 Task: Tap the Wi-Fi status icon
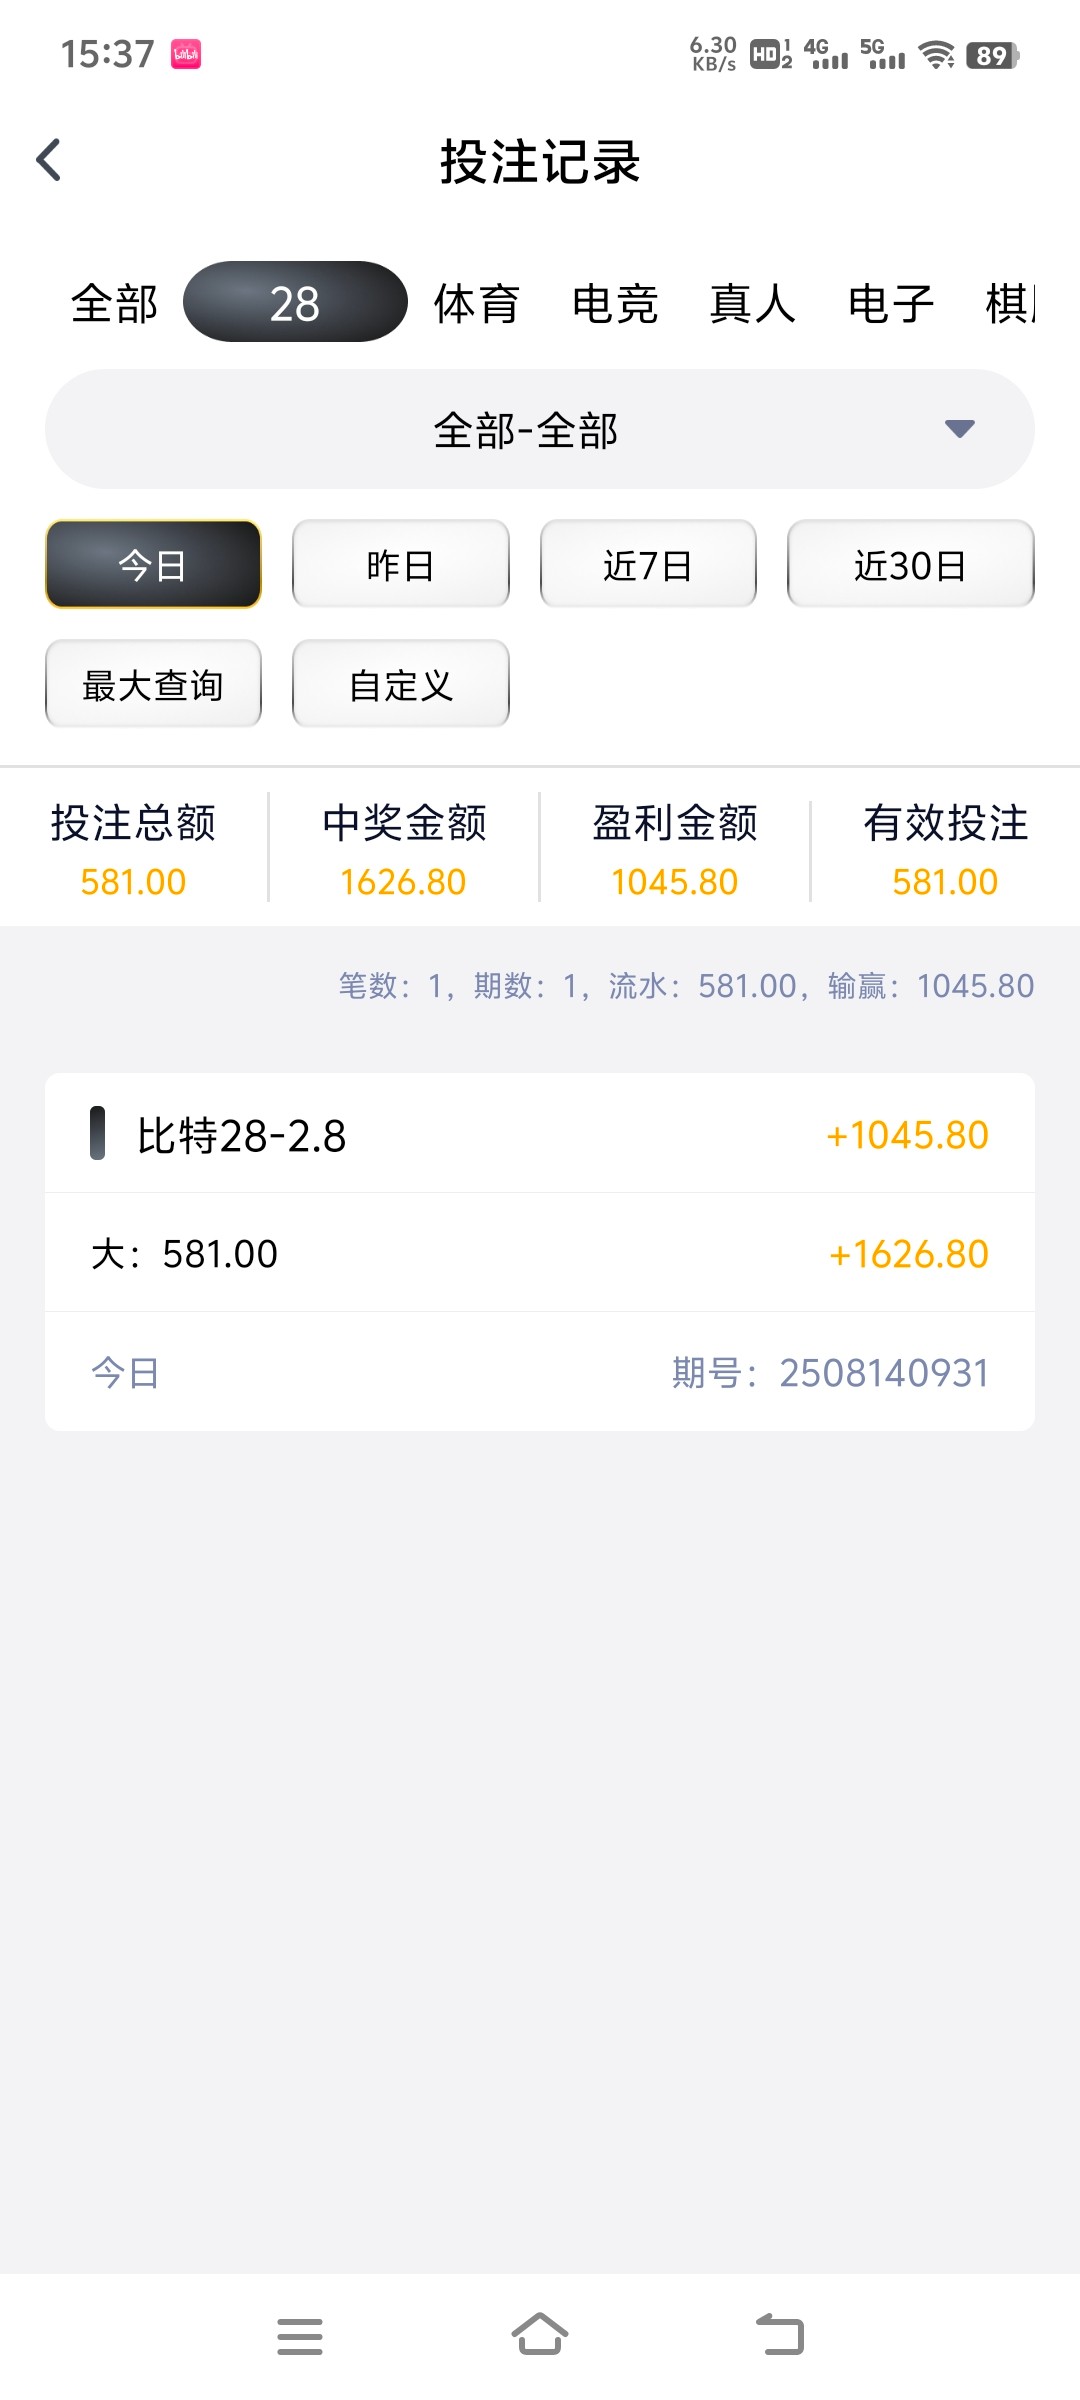[x=936, y=55]
